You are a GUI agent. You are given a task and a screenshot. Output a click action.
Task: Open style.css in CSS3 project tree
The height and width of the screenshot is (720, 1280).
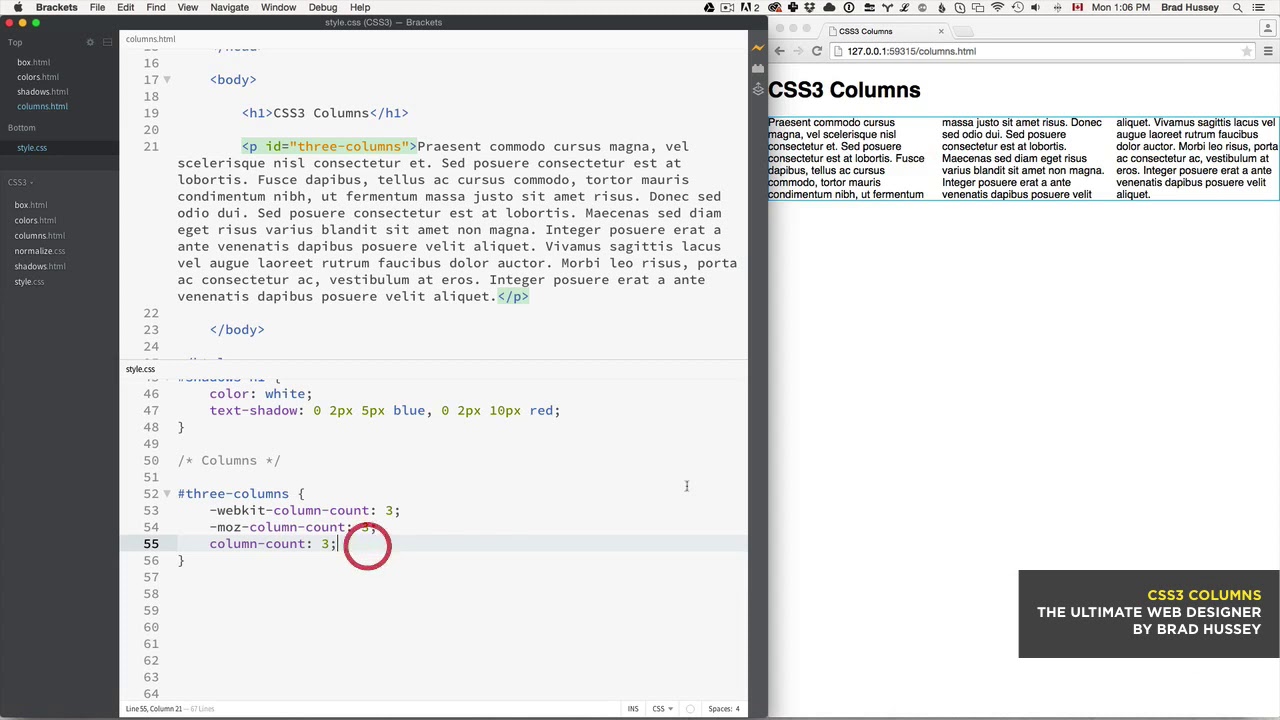coord(29,282)
